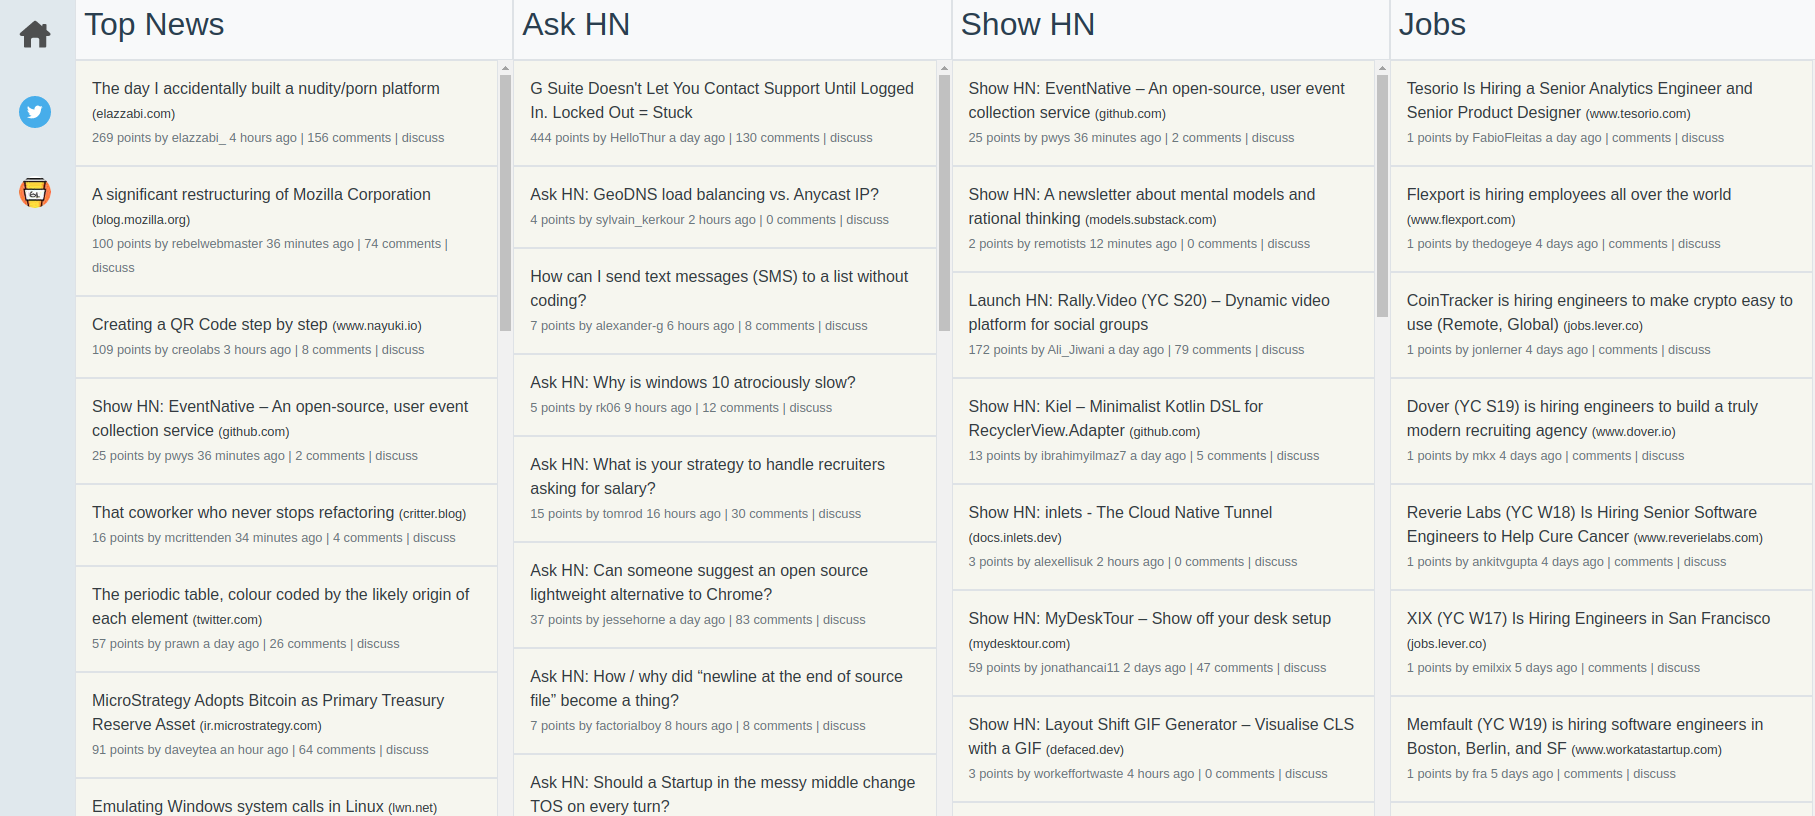1815x816 pixels.
Task: Click the www.tesorio.com domain link
Action: pyautogui.click(x=1638, y=114)
